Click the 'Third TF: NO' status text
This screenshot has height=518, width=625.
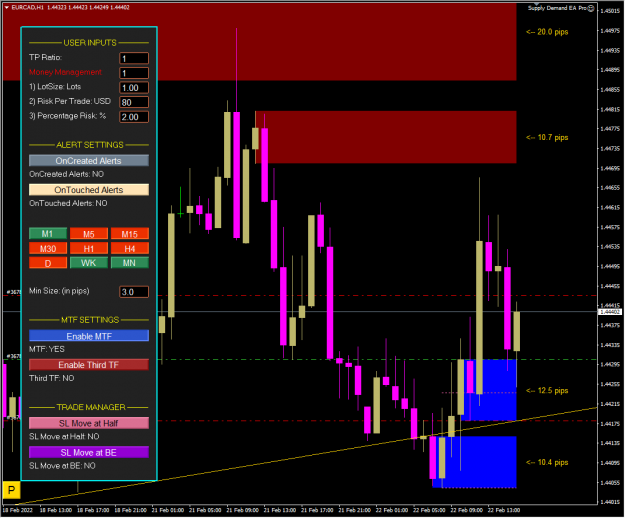(52, 378)
